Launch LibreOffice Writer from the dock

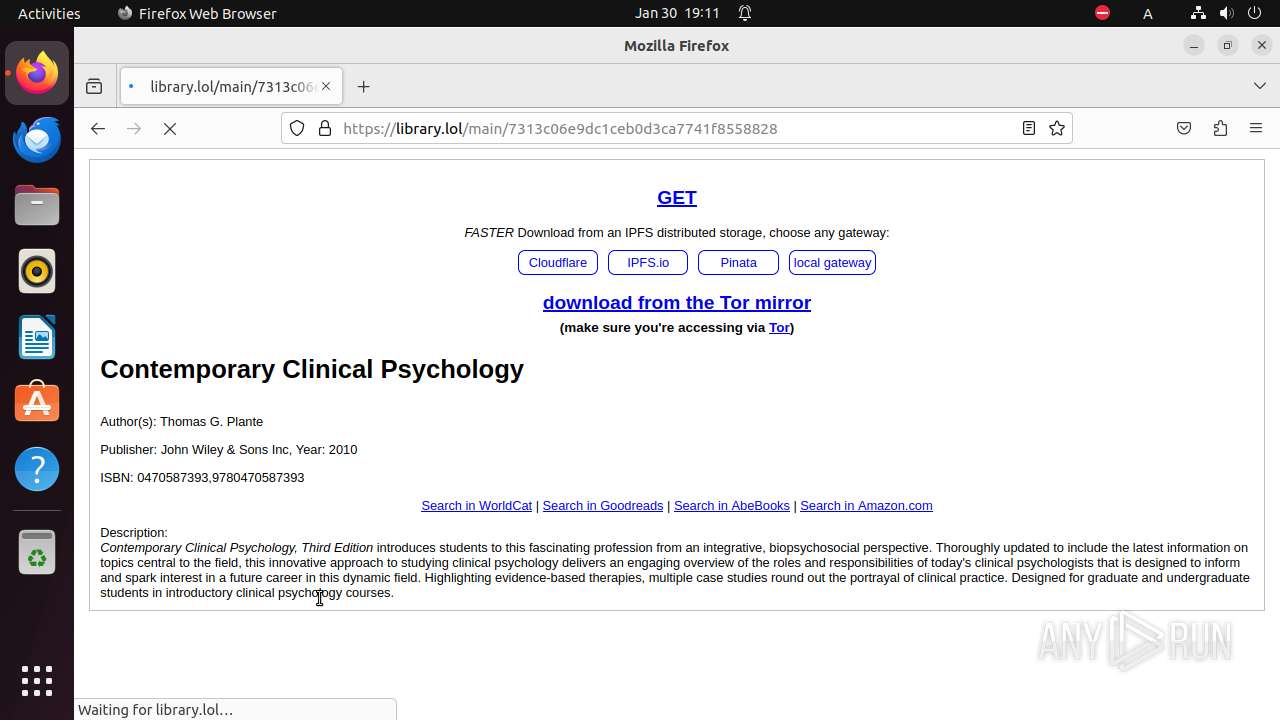[37, 337]
